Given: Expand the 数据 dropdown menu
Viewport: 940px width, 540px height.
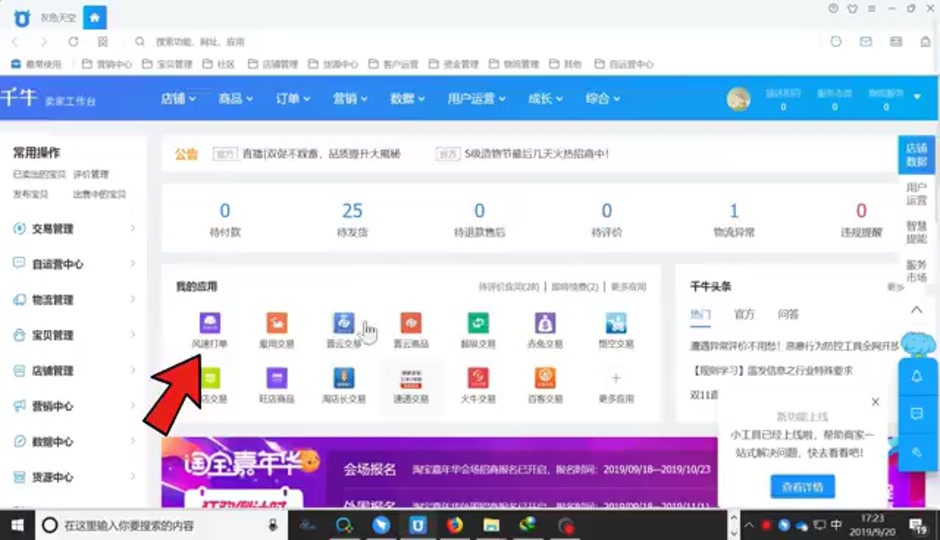Looking at the screenshot, I should coord(408,98).
